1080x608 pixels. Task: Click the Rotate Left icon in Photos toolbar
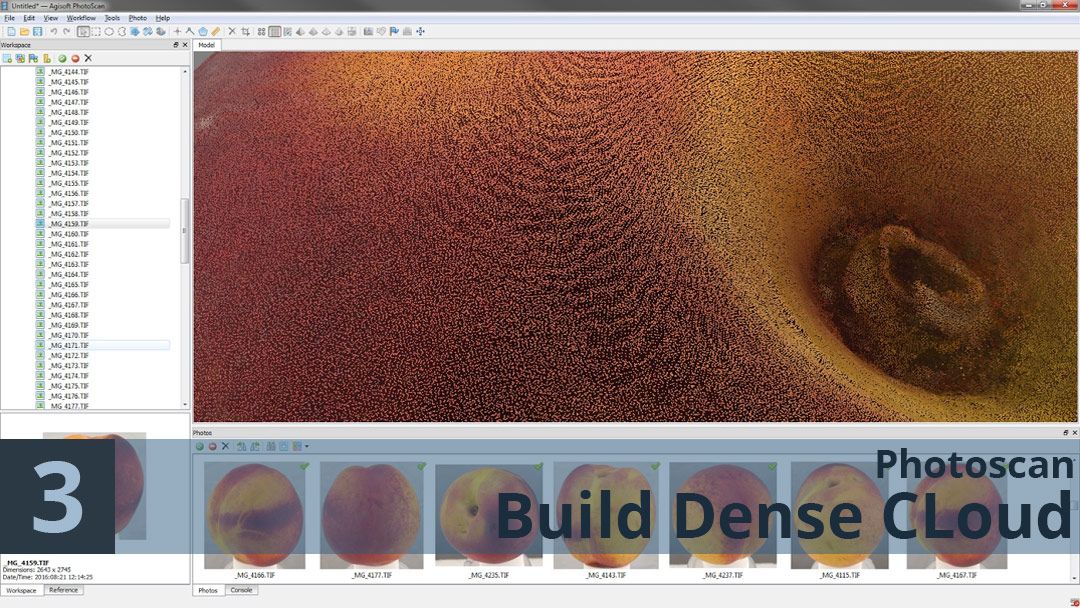(x=242, y=446)
